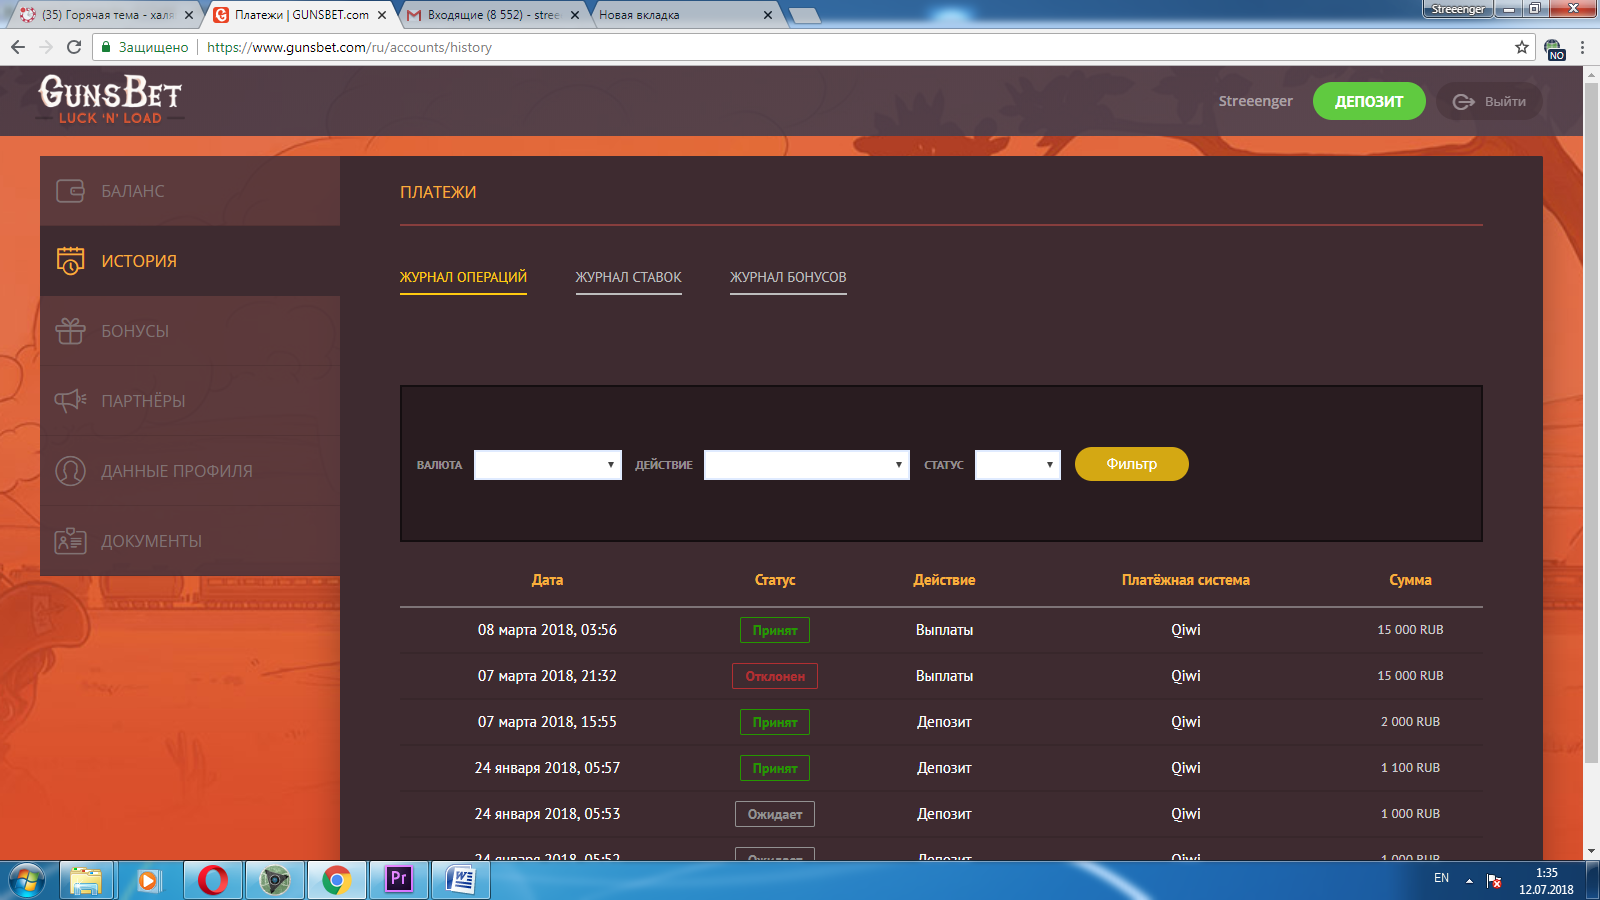Click Qiwi in the 08 марта 2018 row
The height and width of the screenshot is (900, 1600).
1186,630
